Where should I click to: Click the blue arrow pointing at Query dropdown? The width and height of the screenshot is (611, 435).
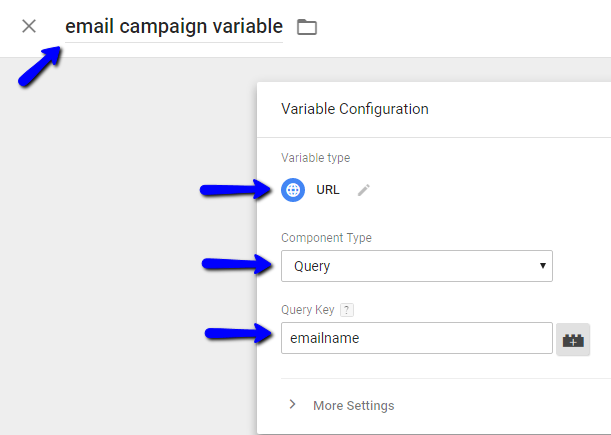pyautogui.click(x=236, y=264)
